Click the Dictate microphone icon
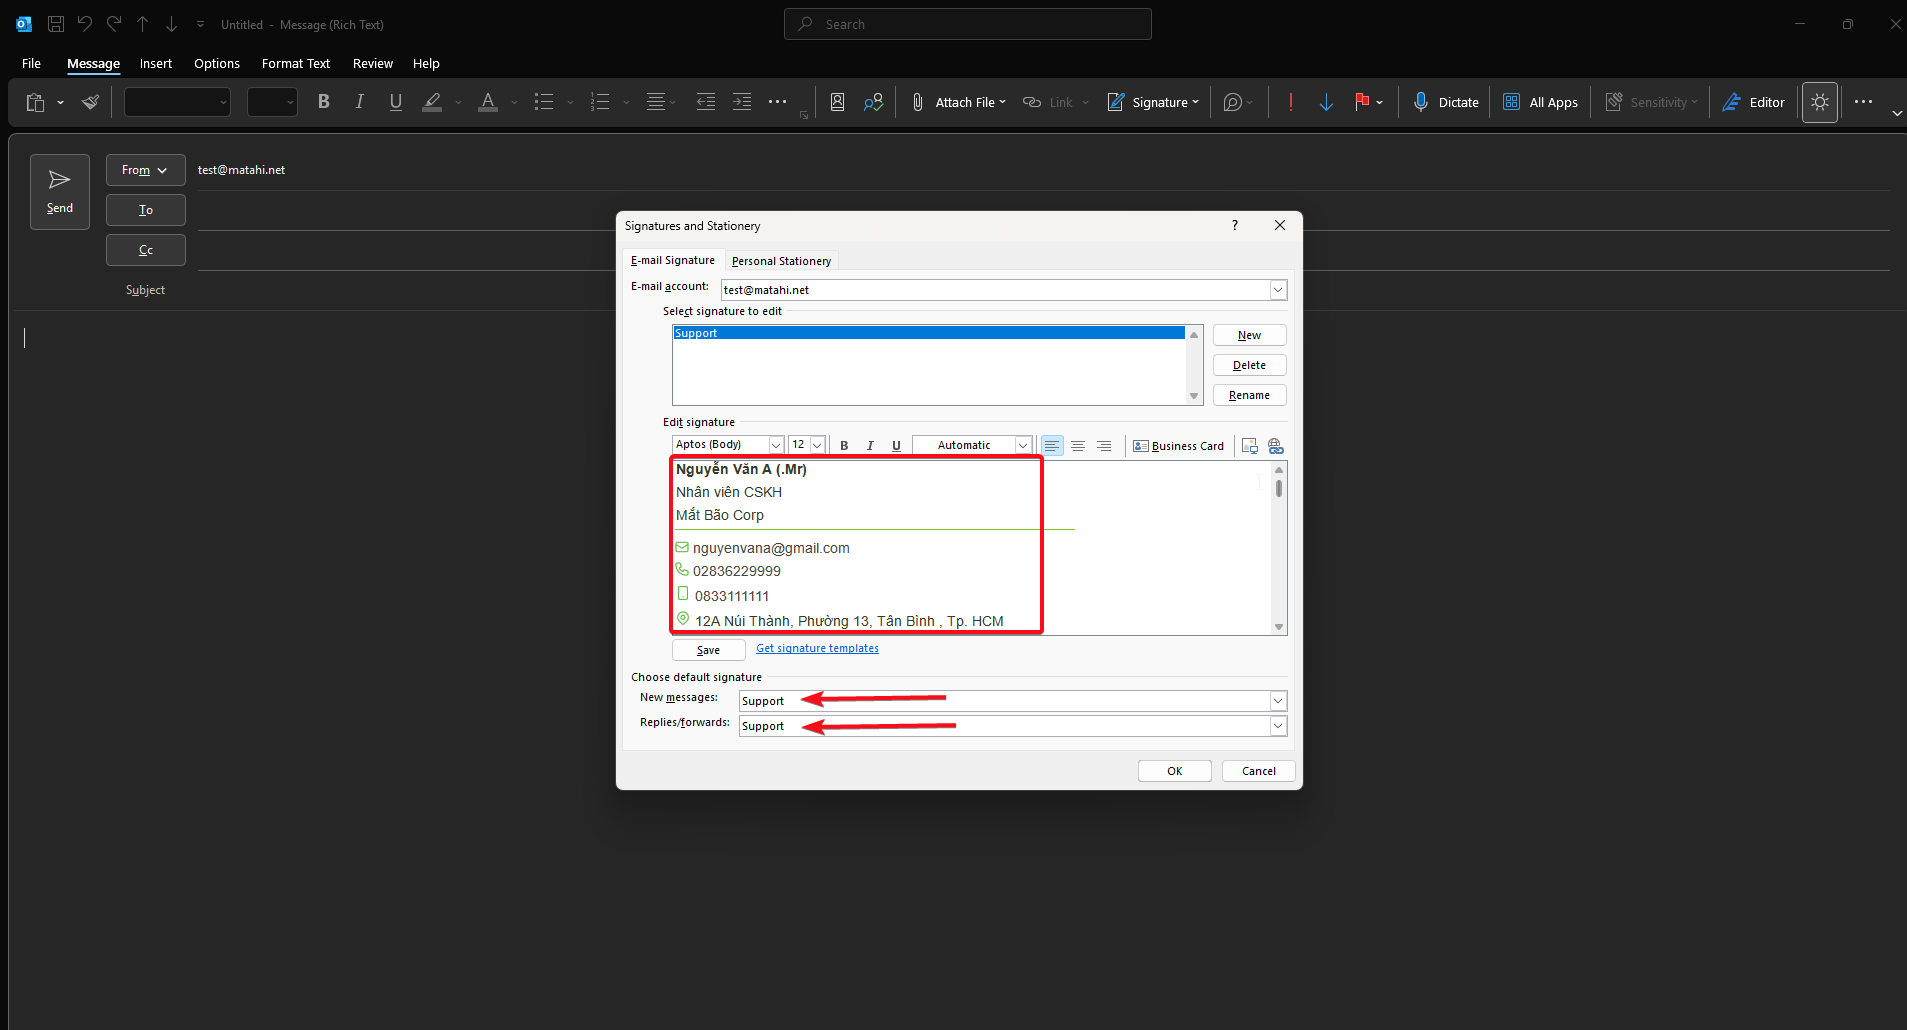This screenshot has height=1030, width=1907. (x=1420, y=102)
